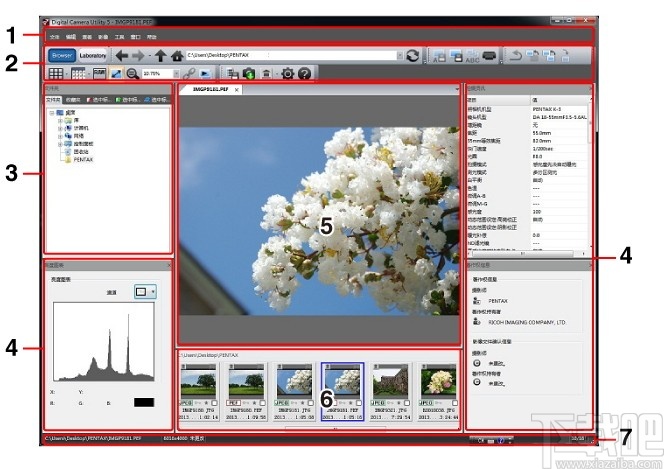This screenshot has height=469, width=666.
Task: Switch to the 收藏夹 favorites tab
Action: (x=73, y=100)
